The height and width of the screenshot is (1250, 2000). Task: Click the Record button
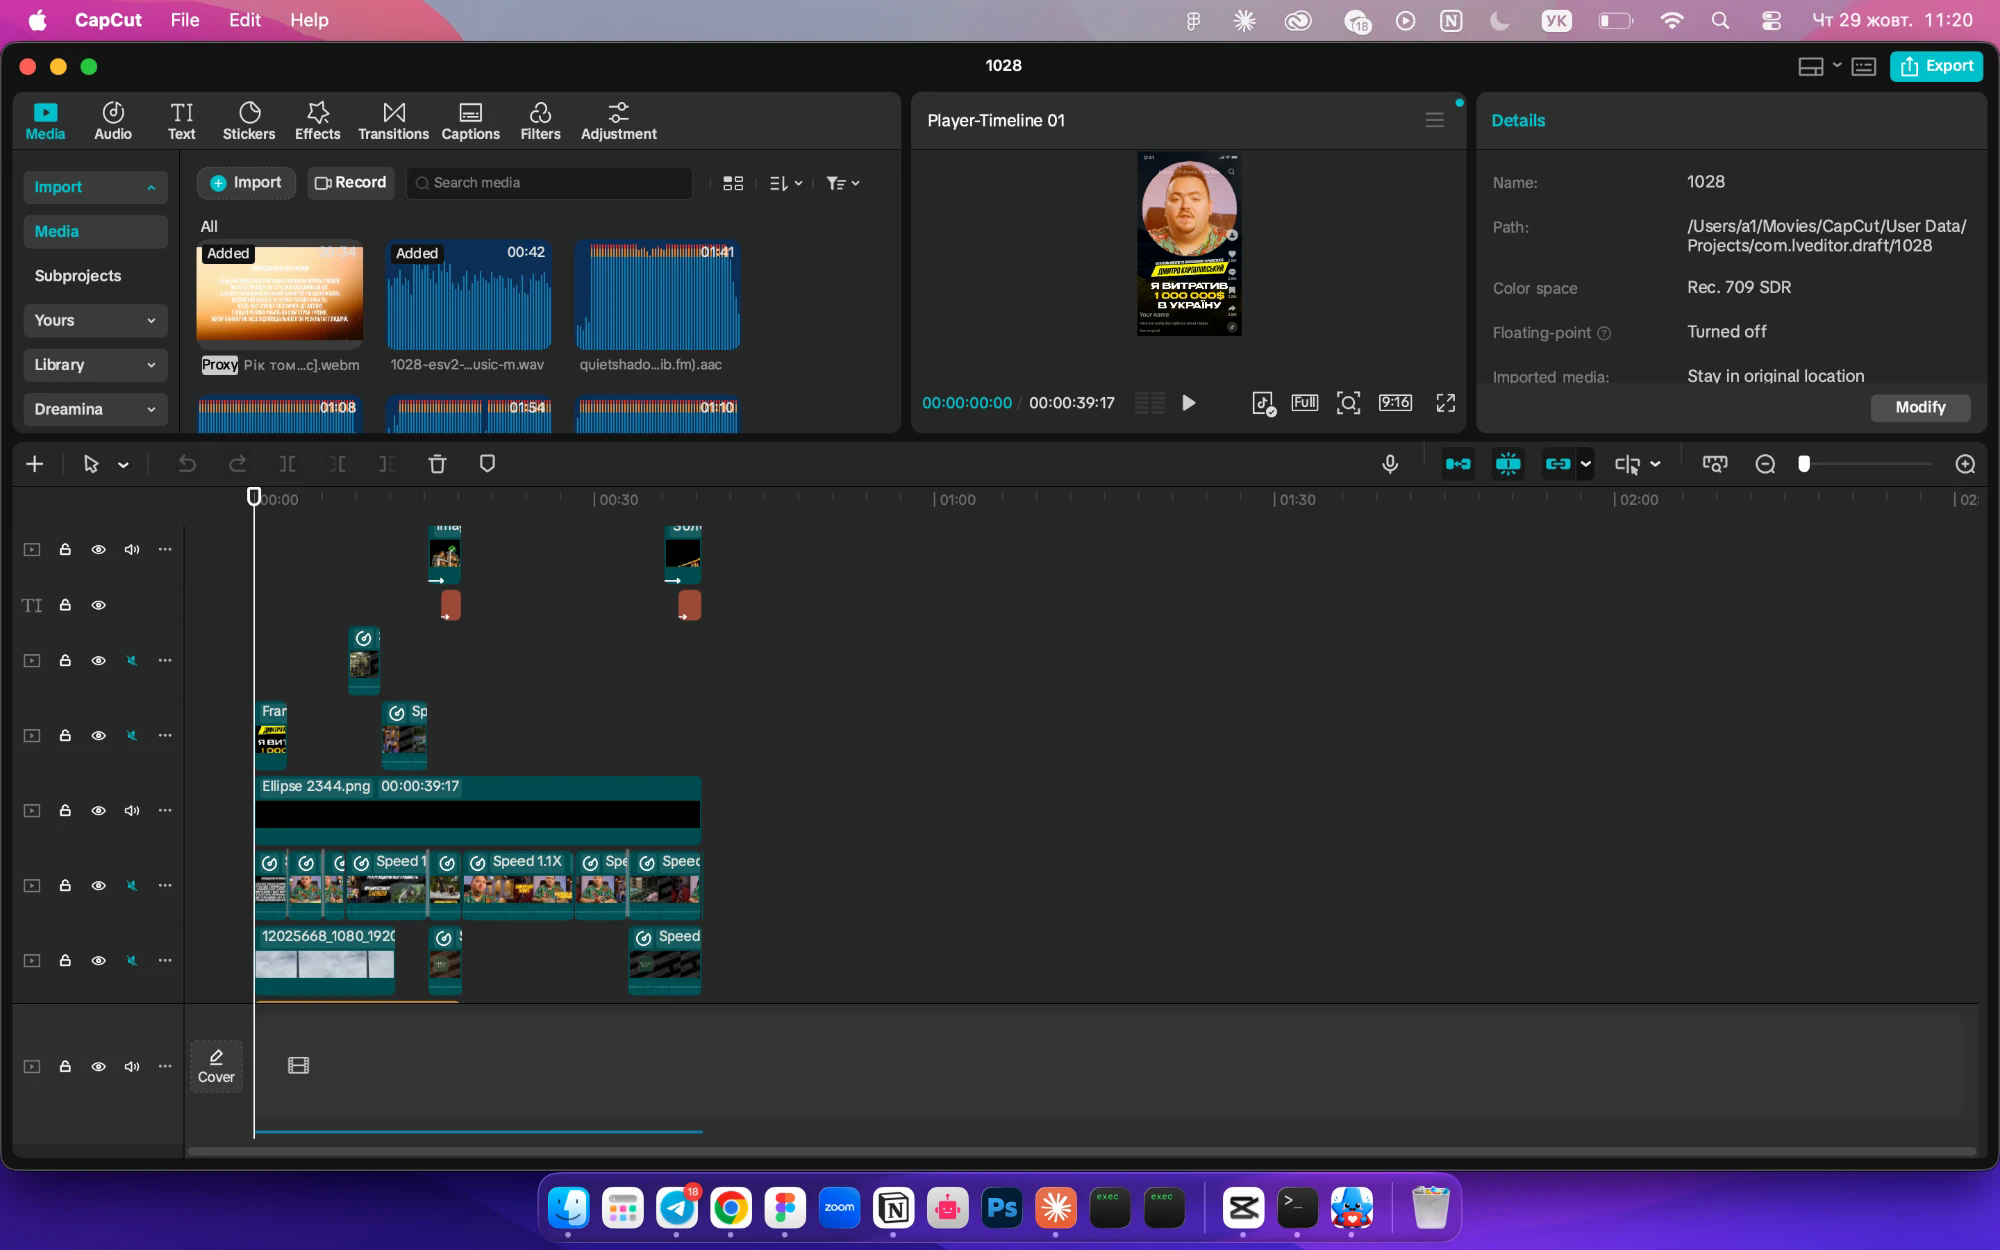(351, 183)
